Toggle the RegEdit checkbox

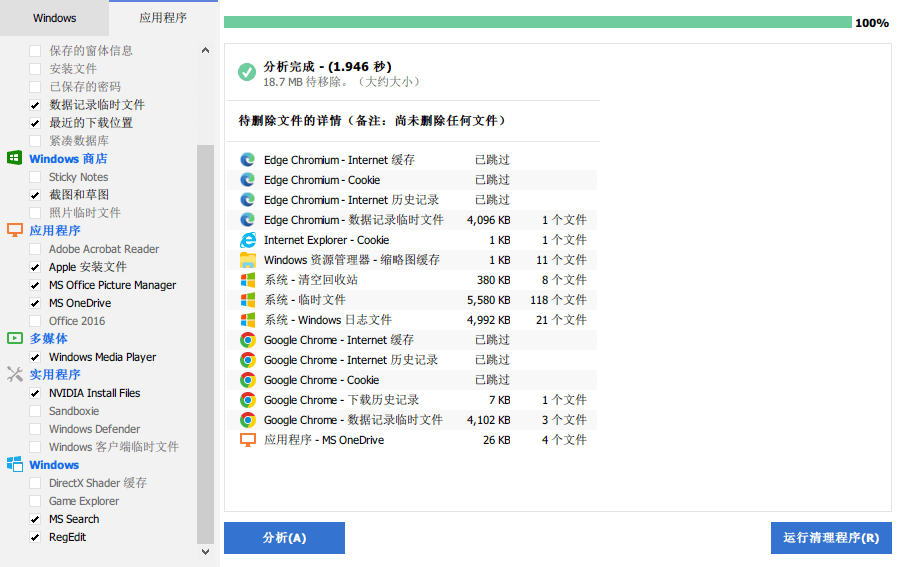[35, 537]
